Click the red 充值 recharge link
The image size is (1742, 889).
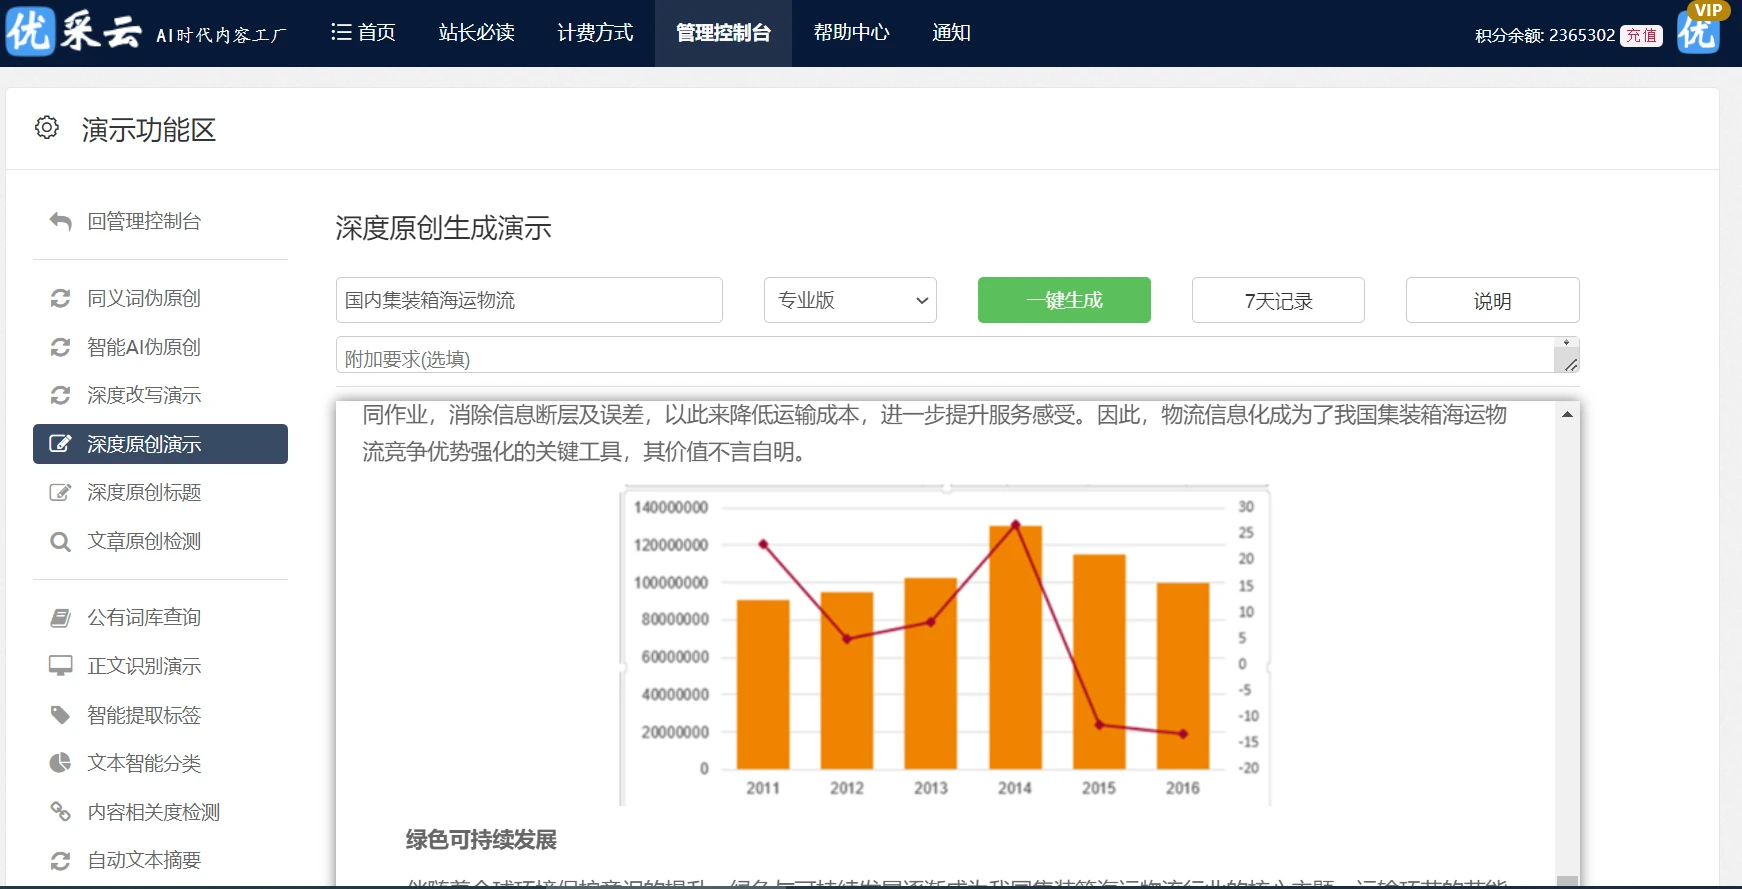(1641, 36)
